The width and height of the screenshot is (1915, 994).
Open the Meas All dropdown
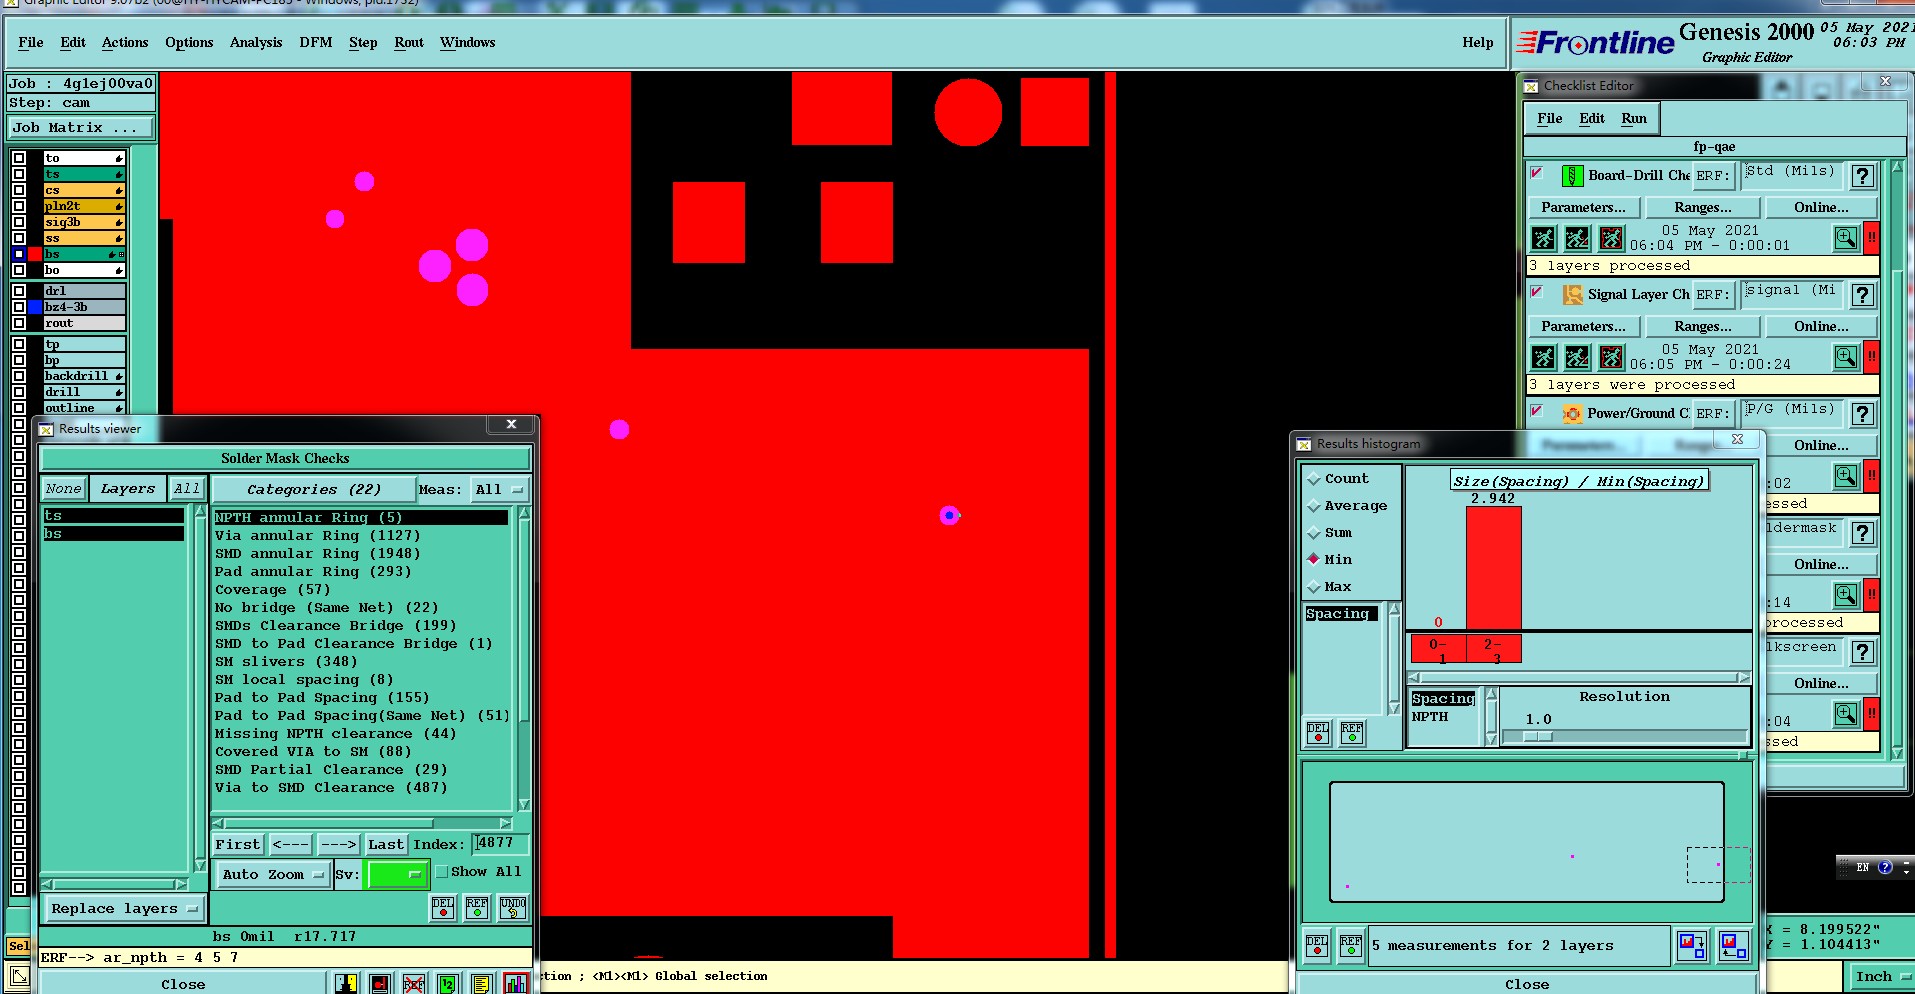tap(499, 490)
